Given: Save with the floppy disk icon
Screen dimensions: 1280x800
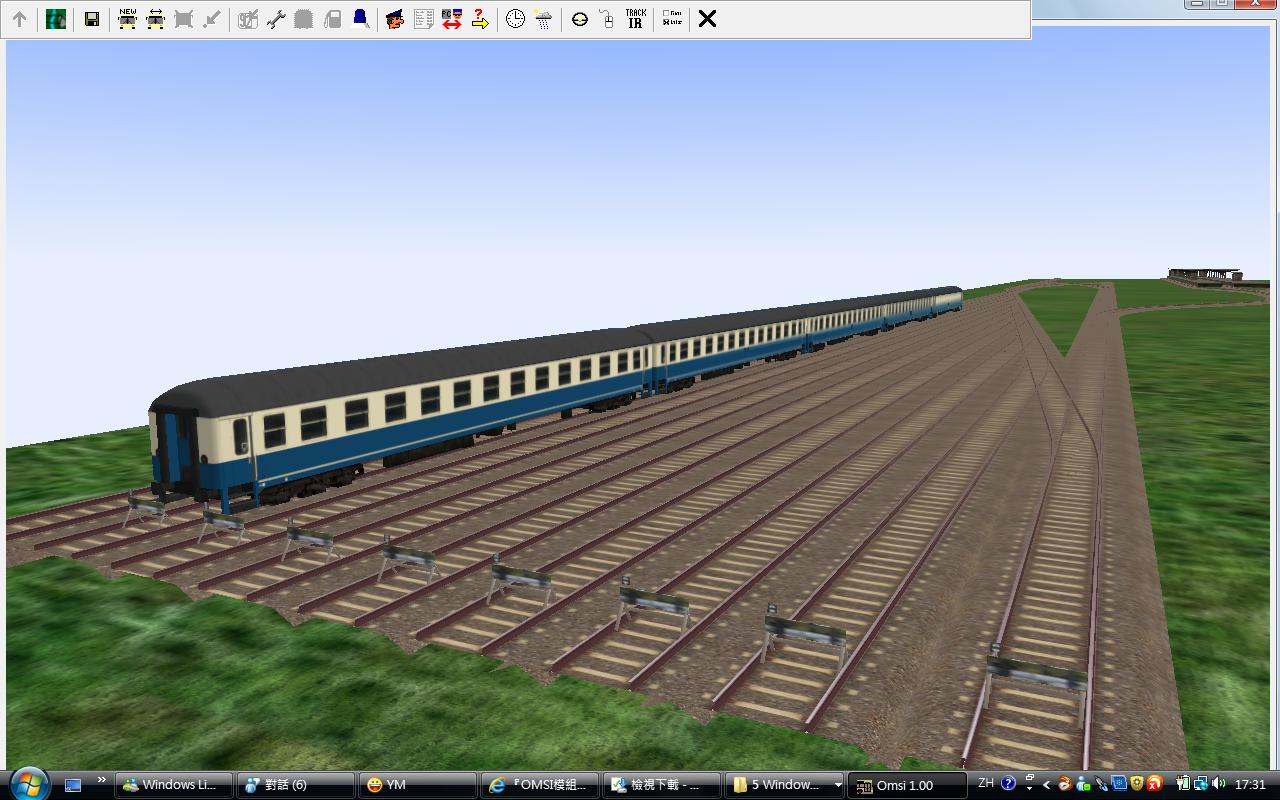Looking at the screenshot, I should coord(91,19).
